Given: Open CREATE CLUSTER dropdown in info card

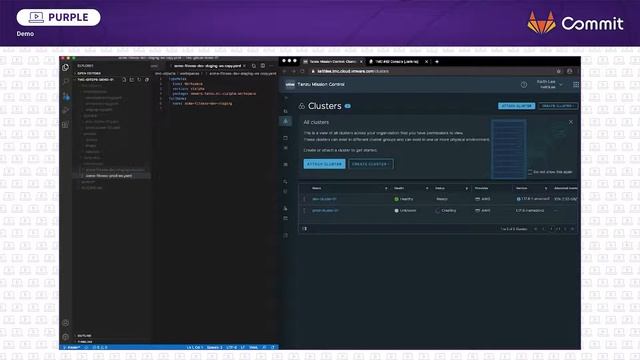Looking at the screenshot, I should pos(371,164).
